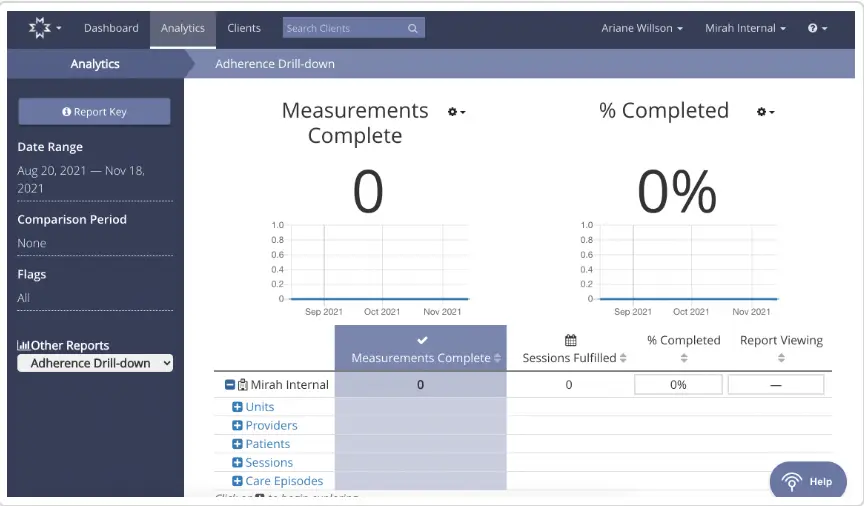The height and width of the screenshot is (506, 864).
Task: Open the Other Reports dropdown
Action: (x=95, y=363)
